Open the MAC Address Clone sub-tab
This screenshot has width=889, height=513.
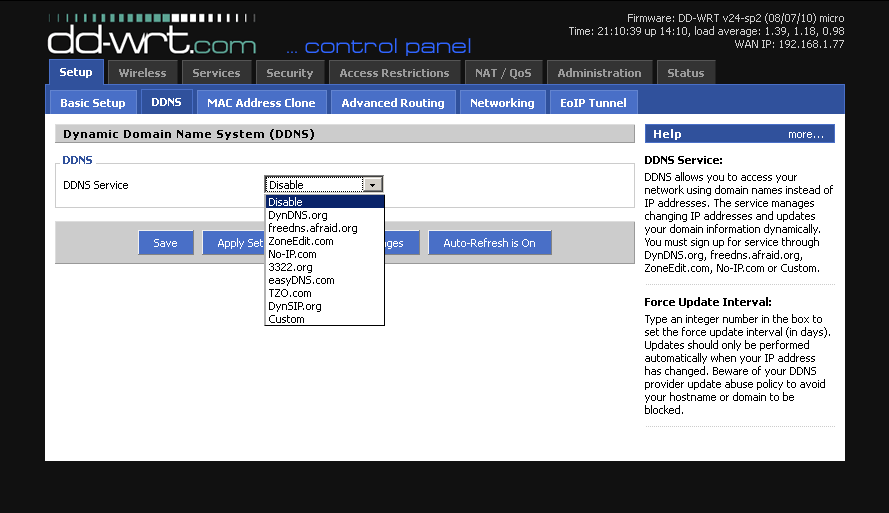tap(261, 103)
